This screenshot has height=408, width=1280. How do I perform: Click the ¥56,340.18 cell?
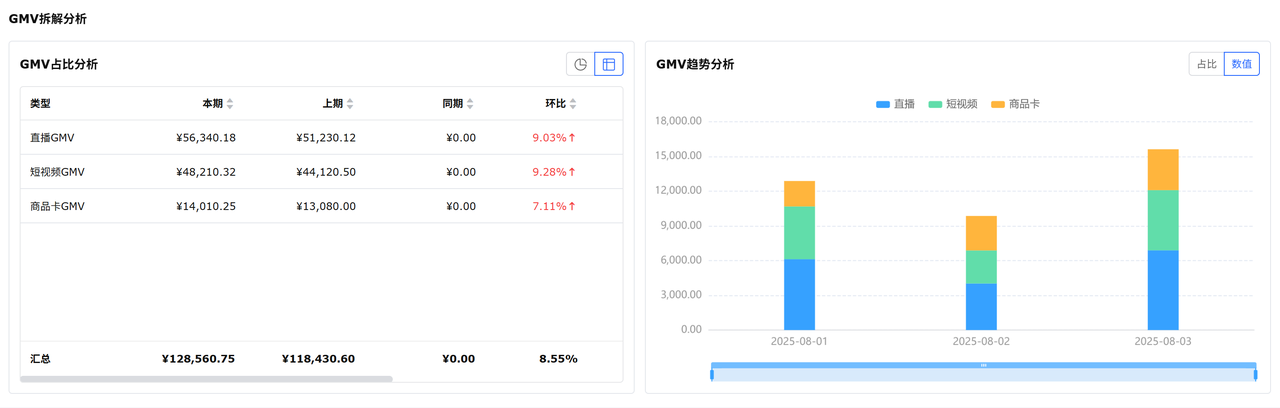coord(205,138)
